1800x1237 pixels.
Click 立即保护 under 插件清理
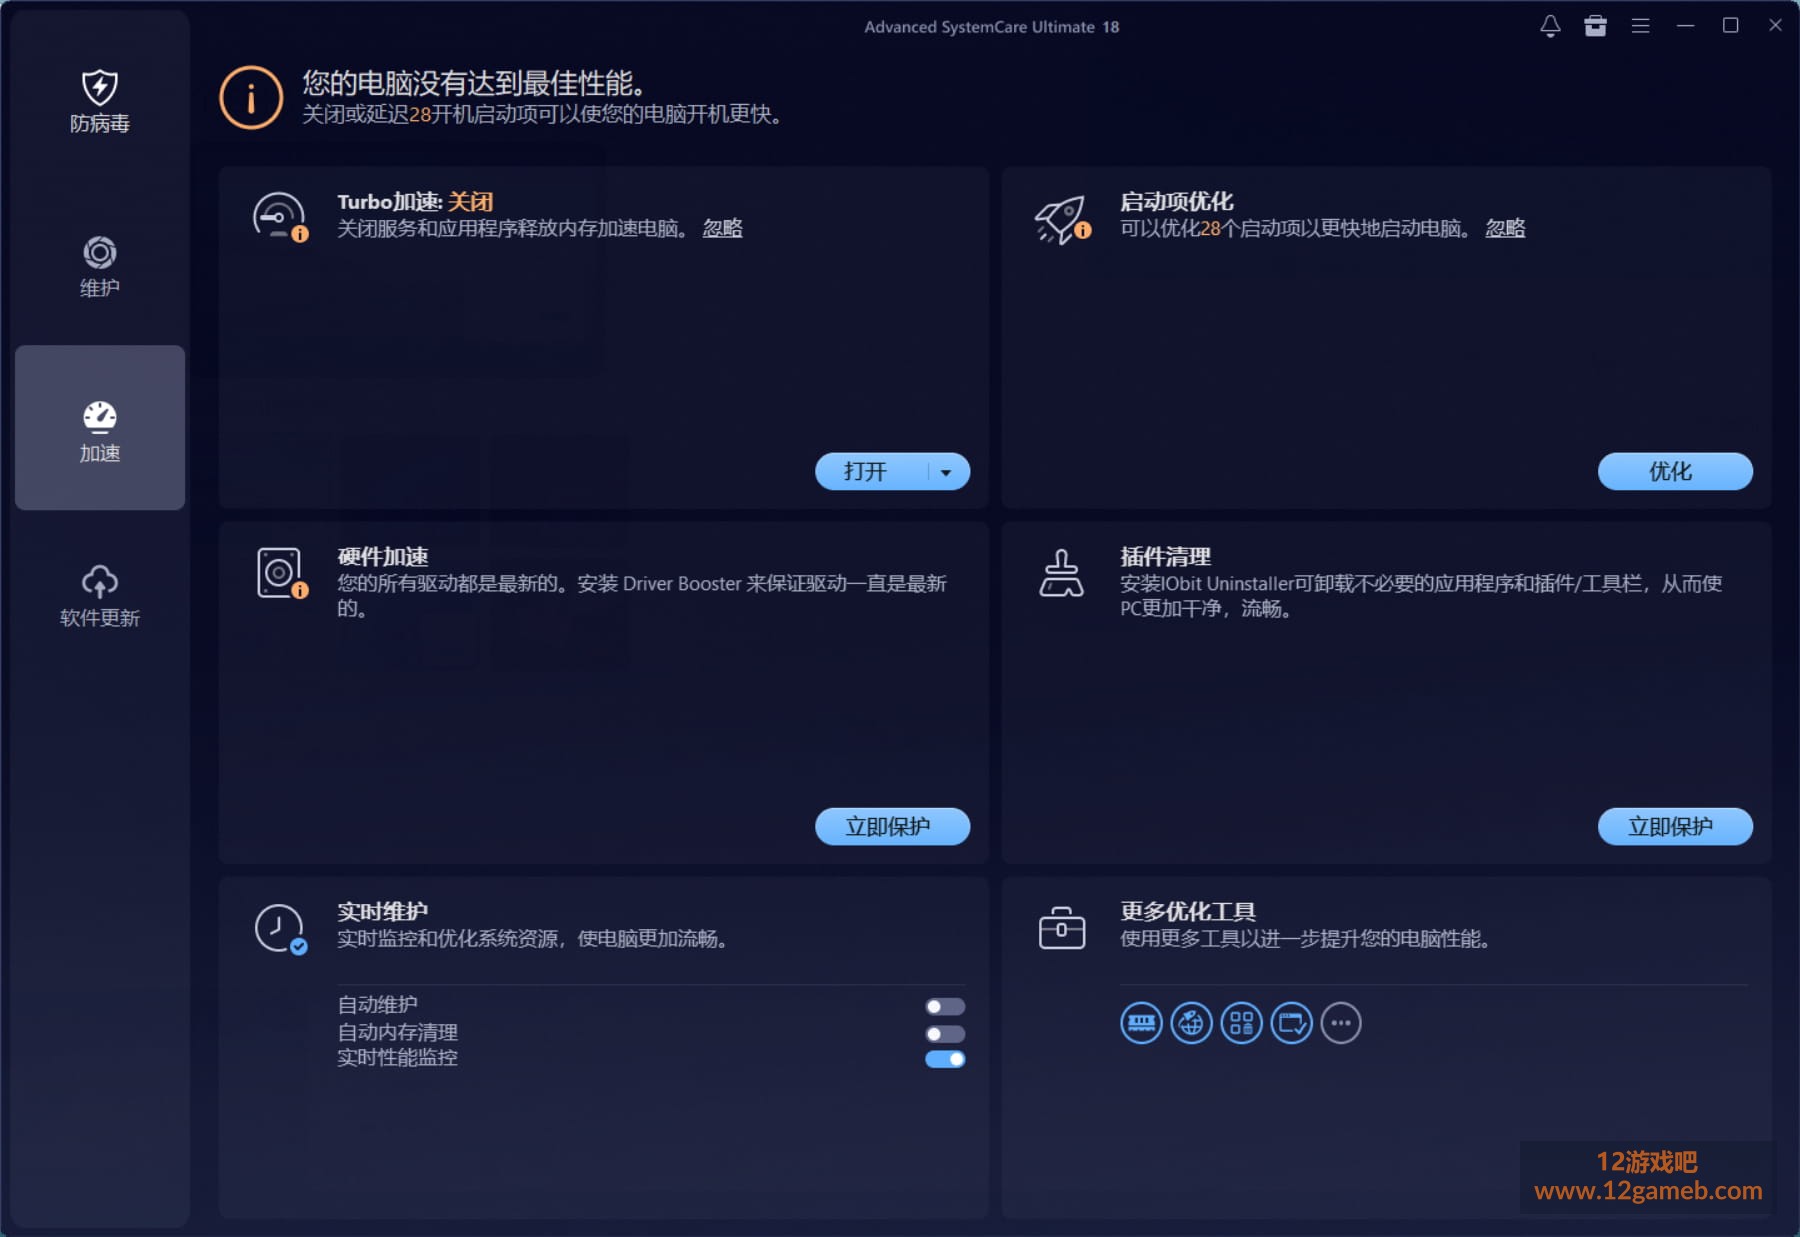pyautogui.click(x=1675, y=827)
